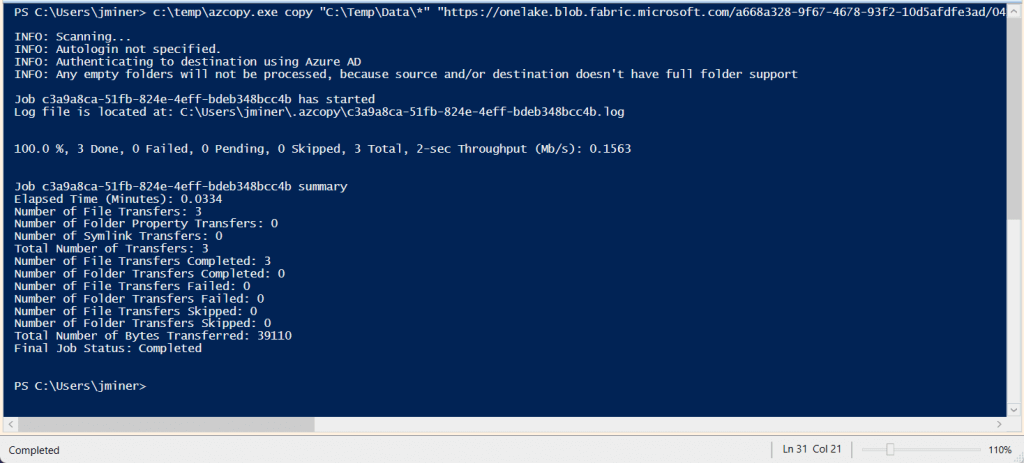Click the 110% zoom level label
1024x463 pixels.
[x=999, y=450]
